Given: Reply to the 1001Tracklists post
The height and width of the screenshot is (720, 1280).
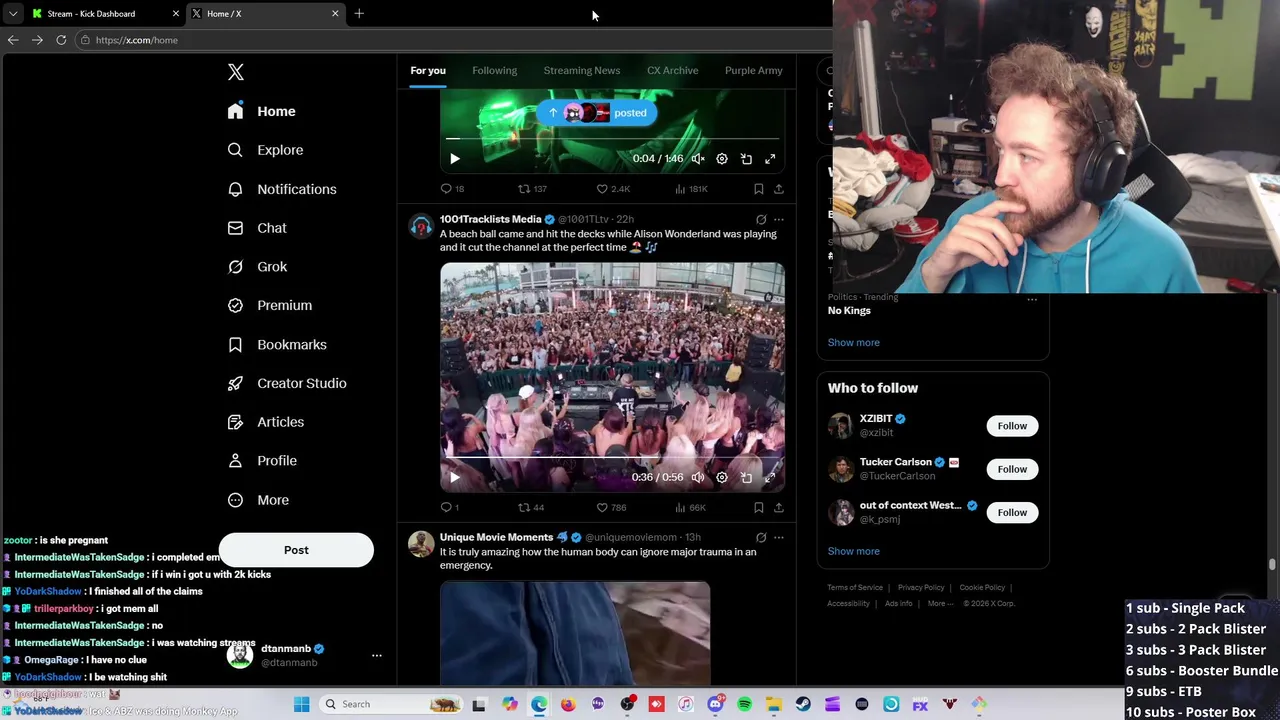Looking at the screenshot, I should pos(450,508).
